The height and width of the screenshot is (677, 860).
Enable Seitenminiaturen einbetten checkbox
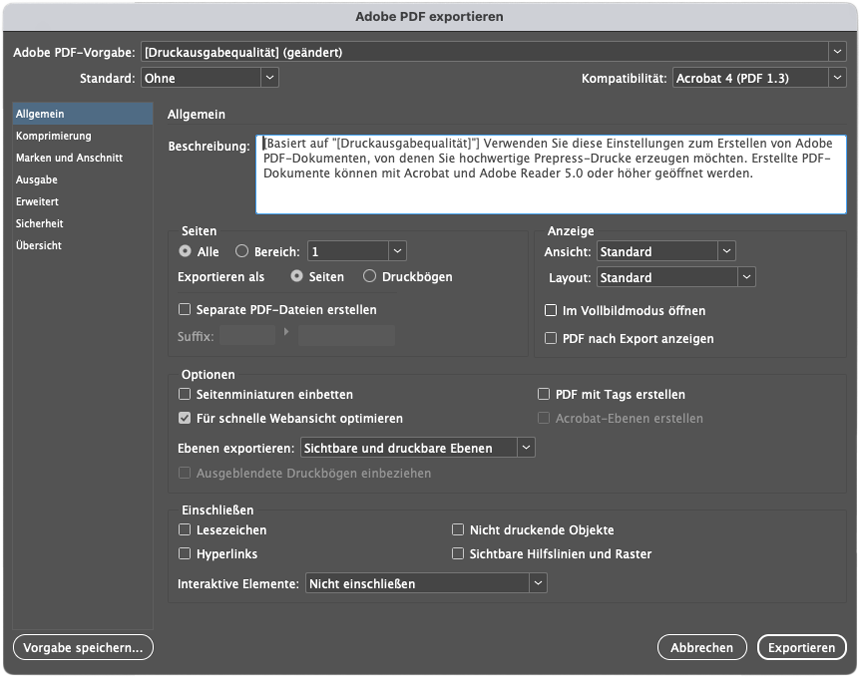184,394
